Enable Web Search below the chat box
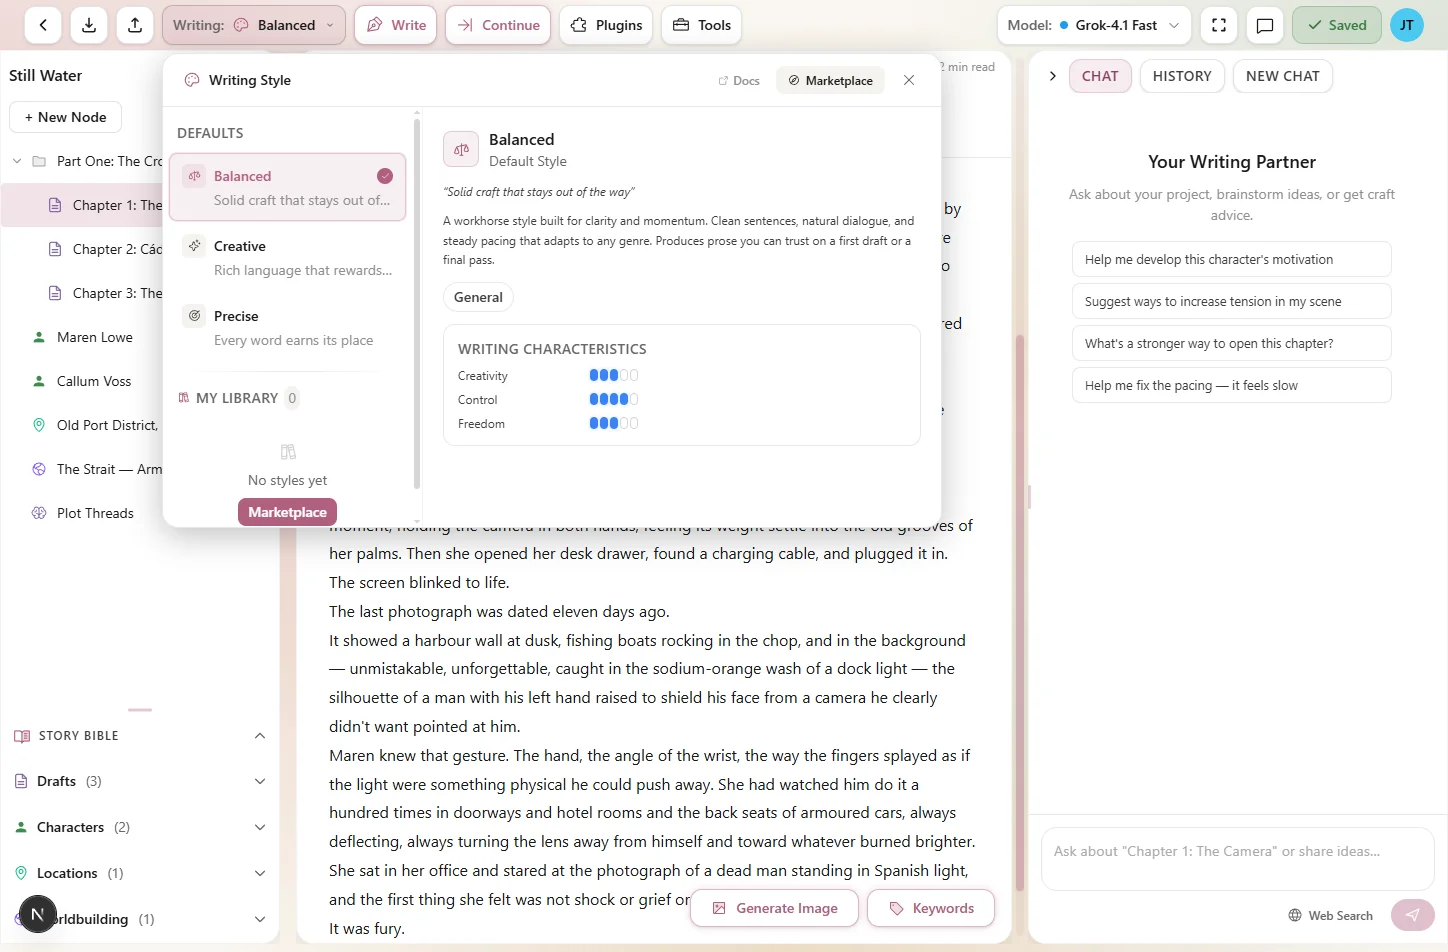Screen dimensions: 1448x952 click(1330, 915)
